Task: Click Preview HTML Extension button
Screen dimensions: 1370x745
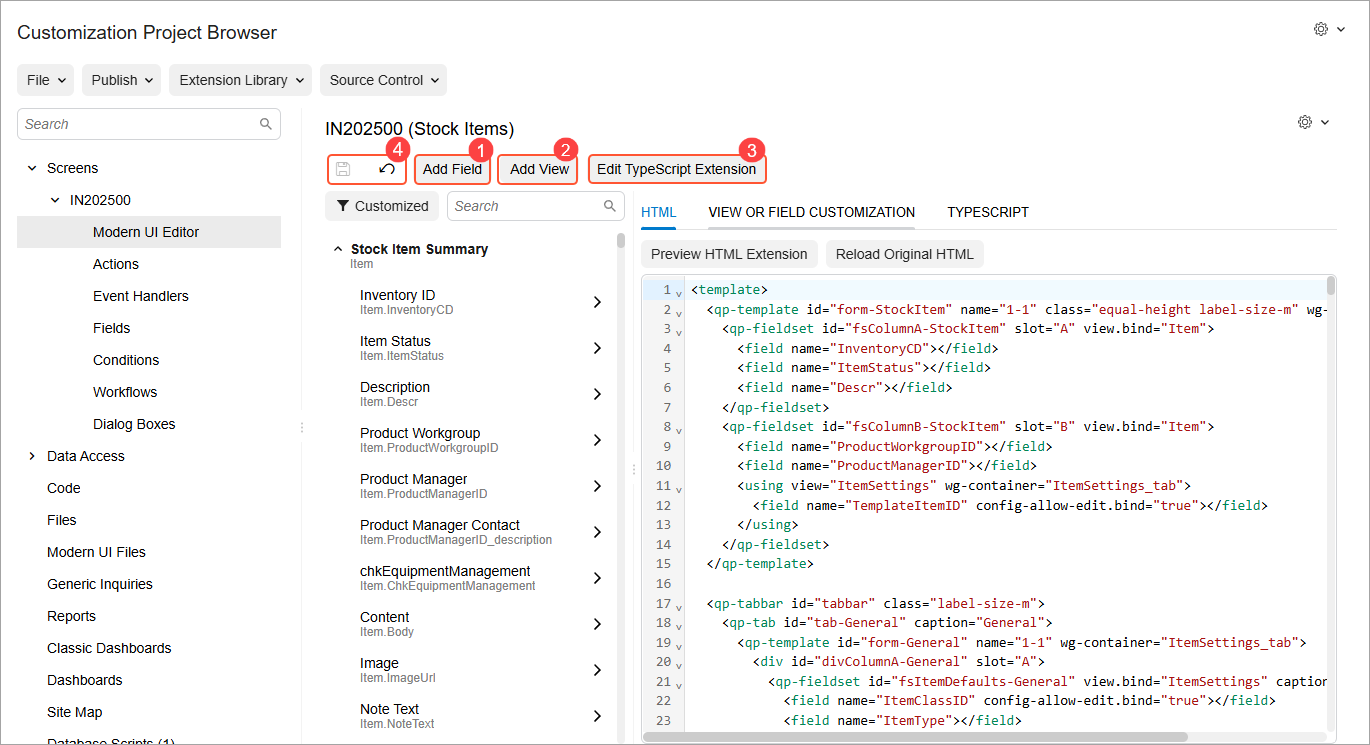Action: click(729, 254)
